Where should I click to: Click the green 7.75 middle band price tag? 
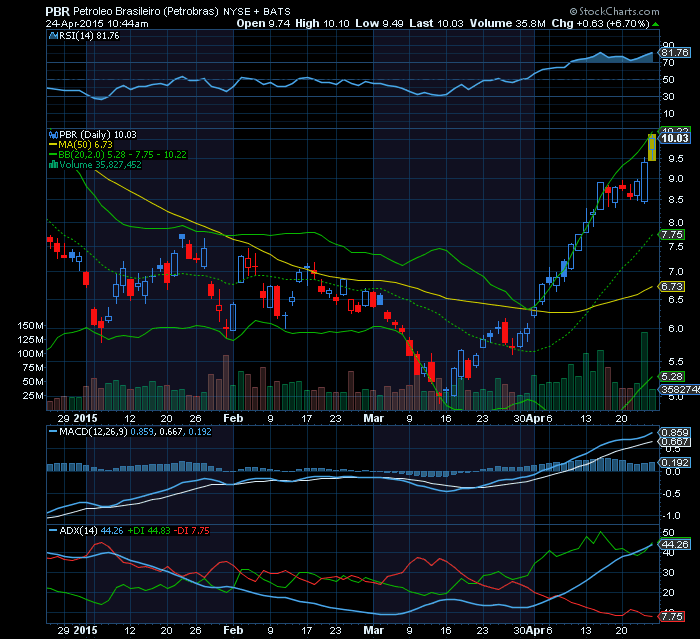click(672, 235)
